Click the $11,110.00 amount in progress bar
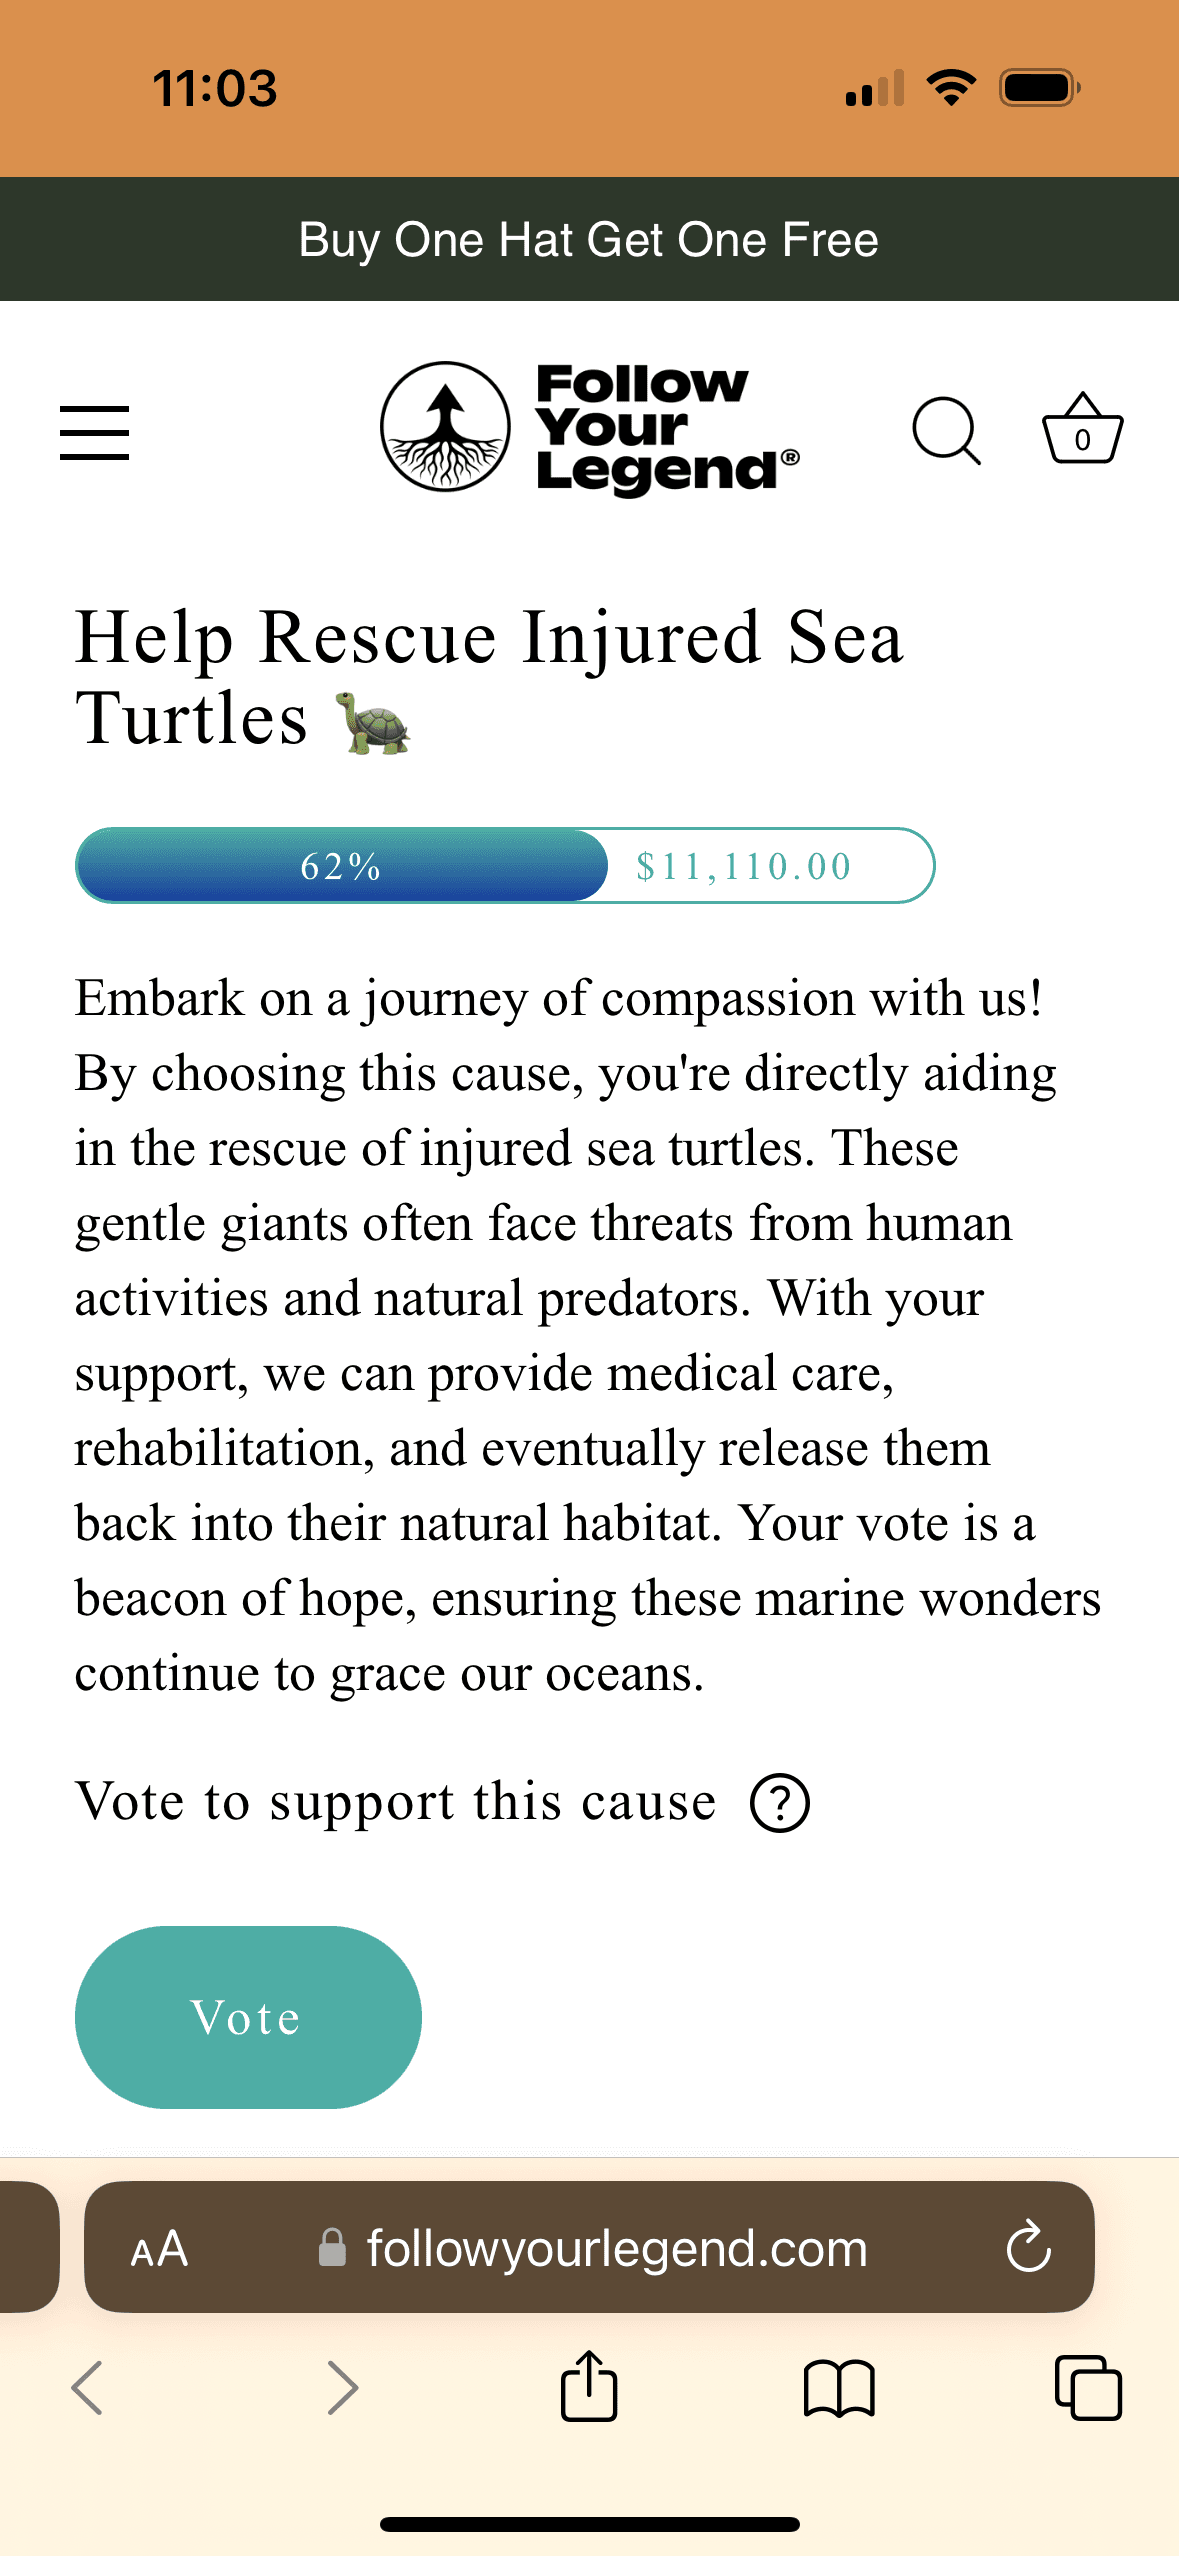This screenshot has width=1179, height=2556. [x=744, y=866]
